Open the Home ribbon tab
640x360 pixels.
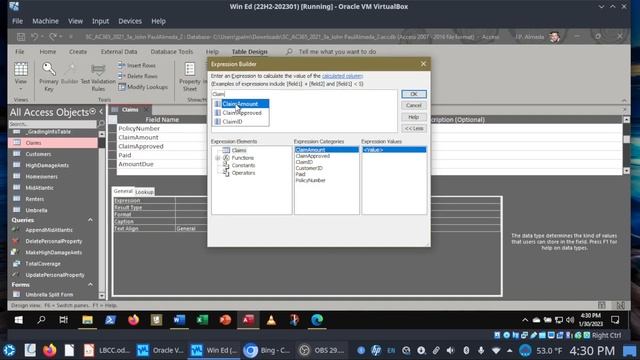click(x=48, y=52)
